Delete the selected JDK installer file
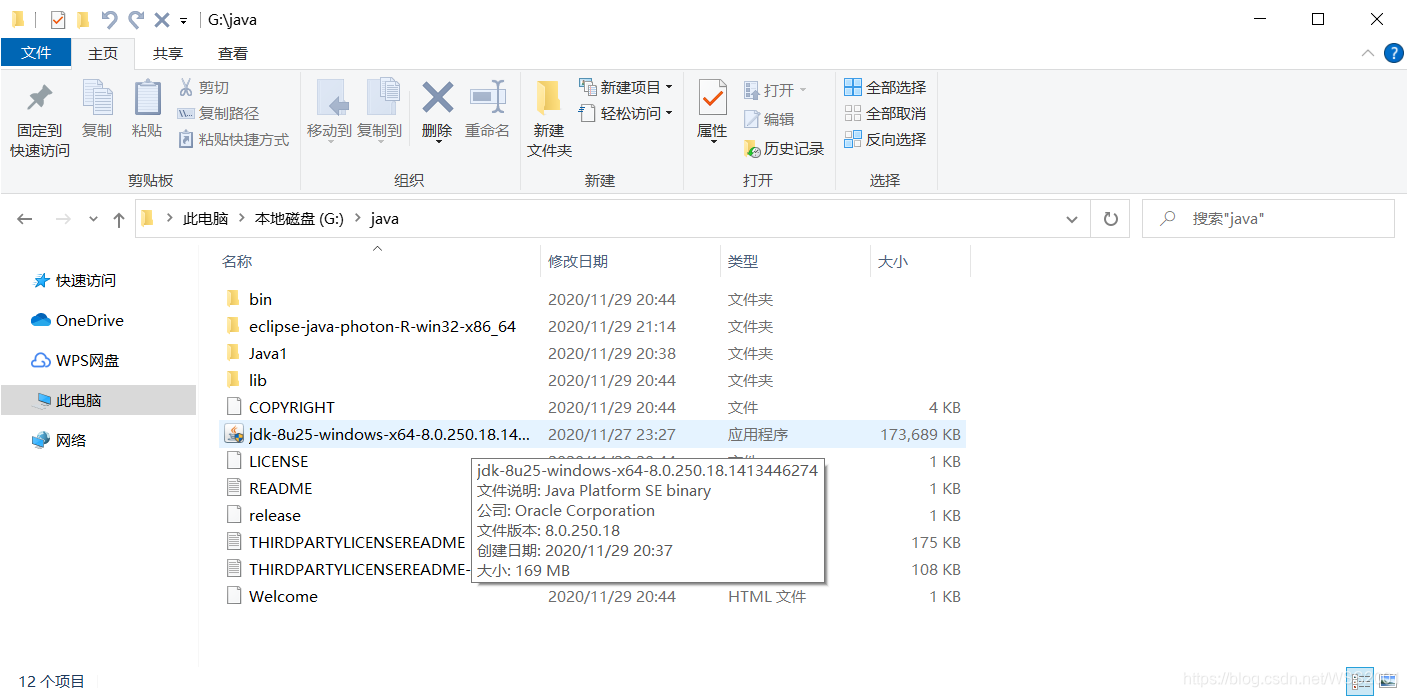Viewport: 1408px width, 697px height. tap(437, 110)
